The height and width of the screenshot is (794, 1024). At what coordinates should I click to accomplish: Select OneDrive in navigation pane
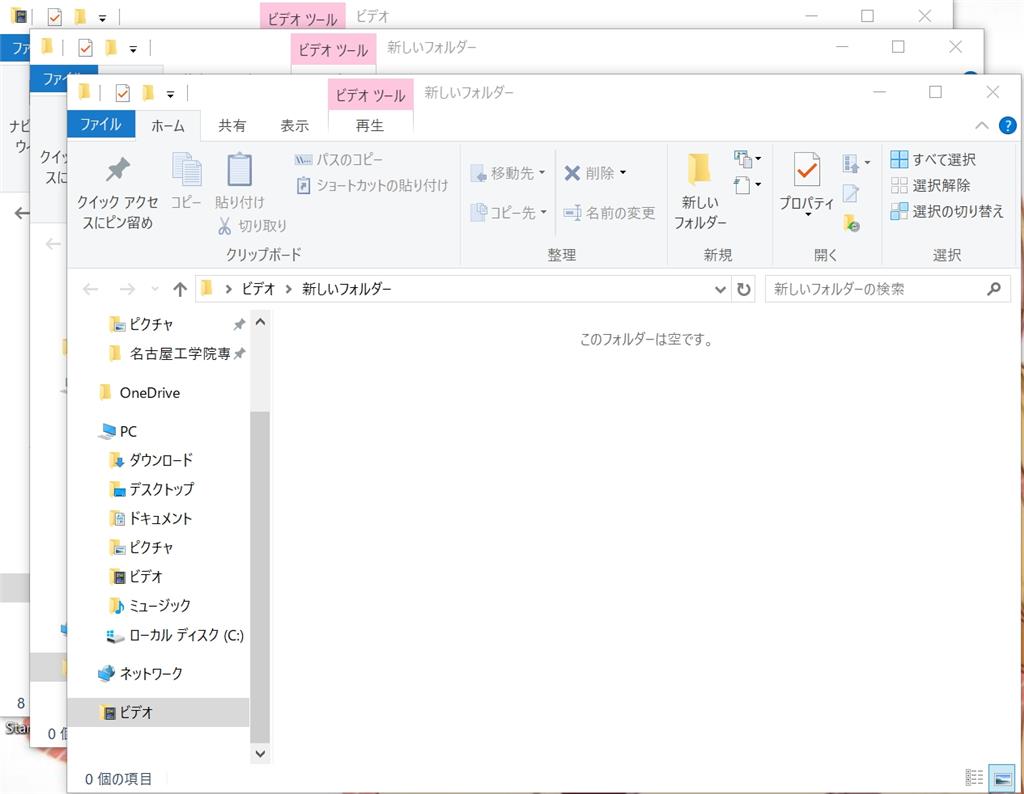click(x=140, y=392)
